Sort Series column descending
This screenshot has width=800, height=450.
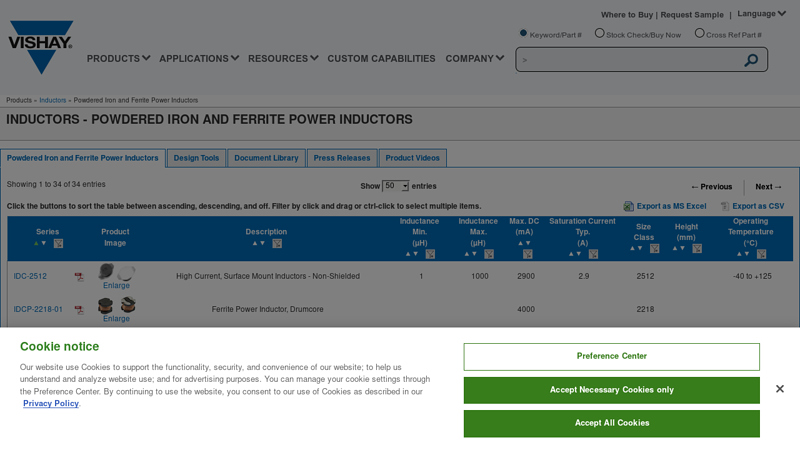point(44,243)
